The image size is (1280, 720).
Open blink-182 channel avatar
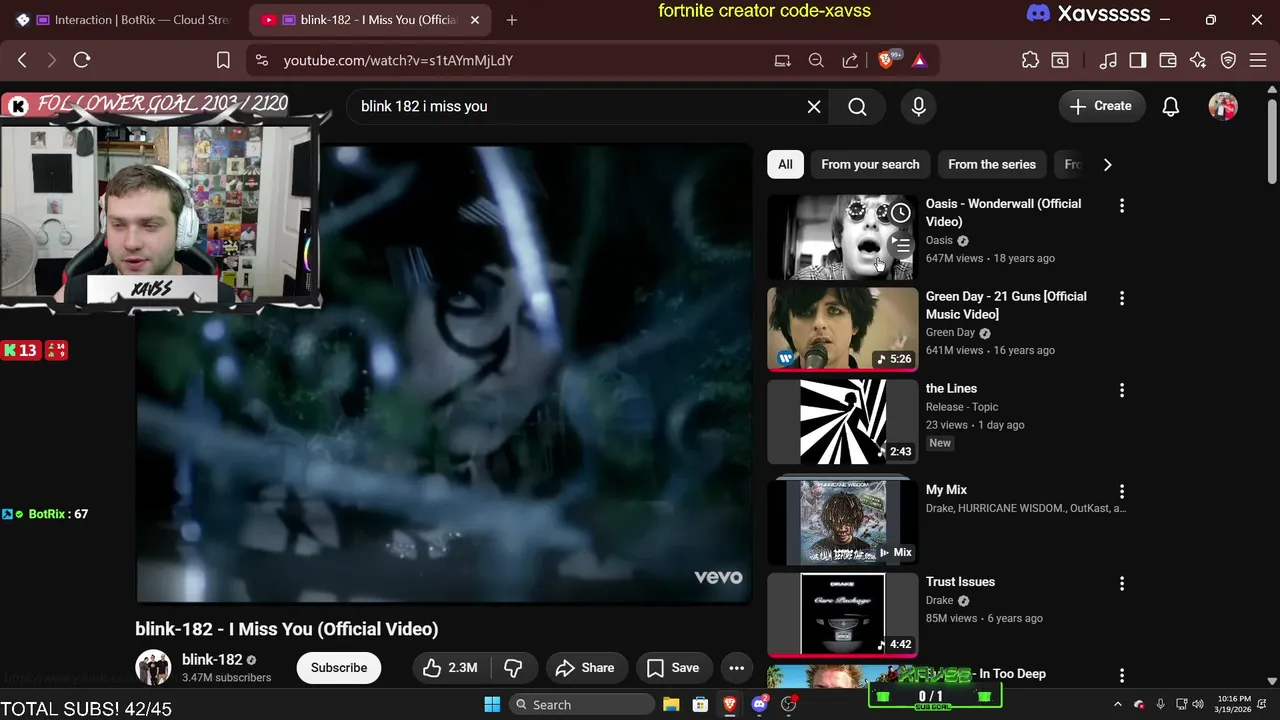pos(153,668)
